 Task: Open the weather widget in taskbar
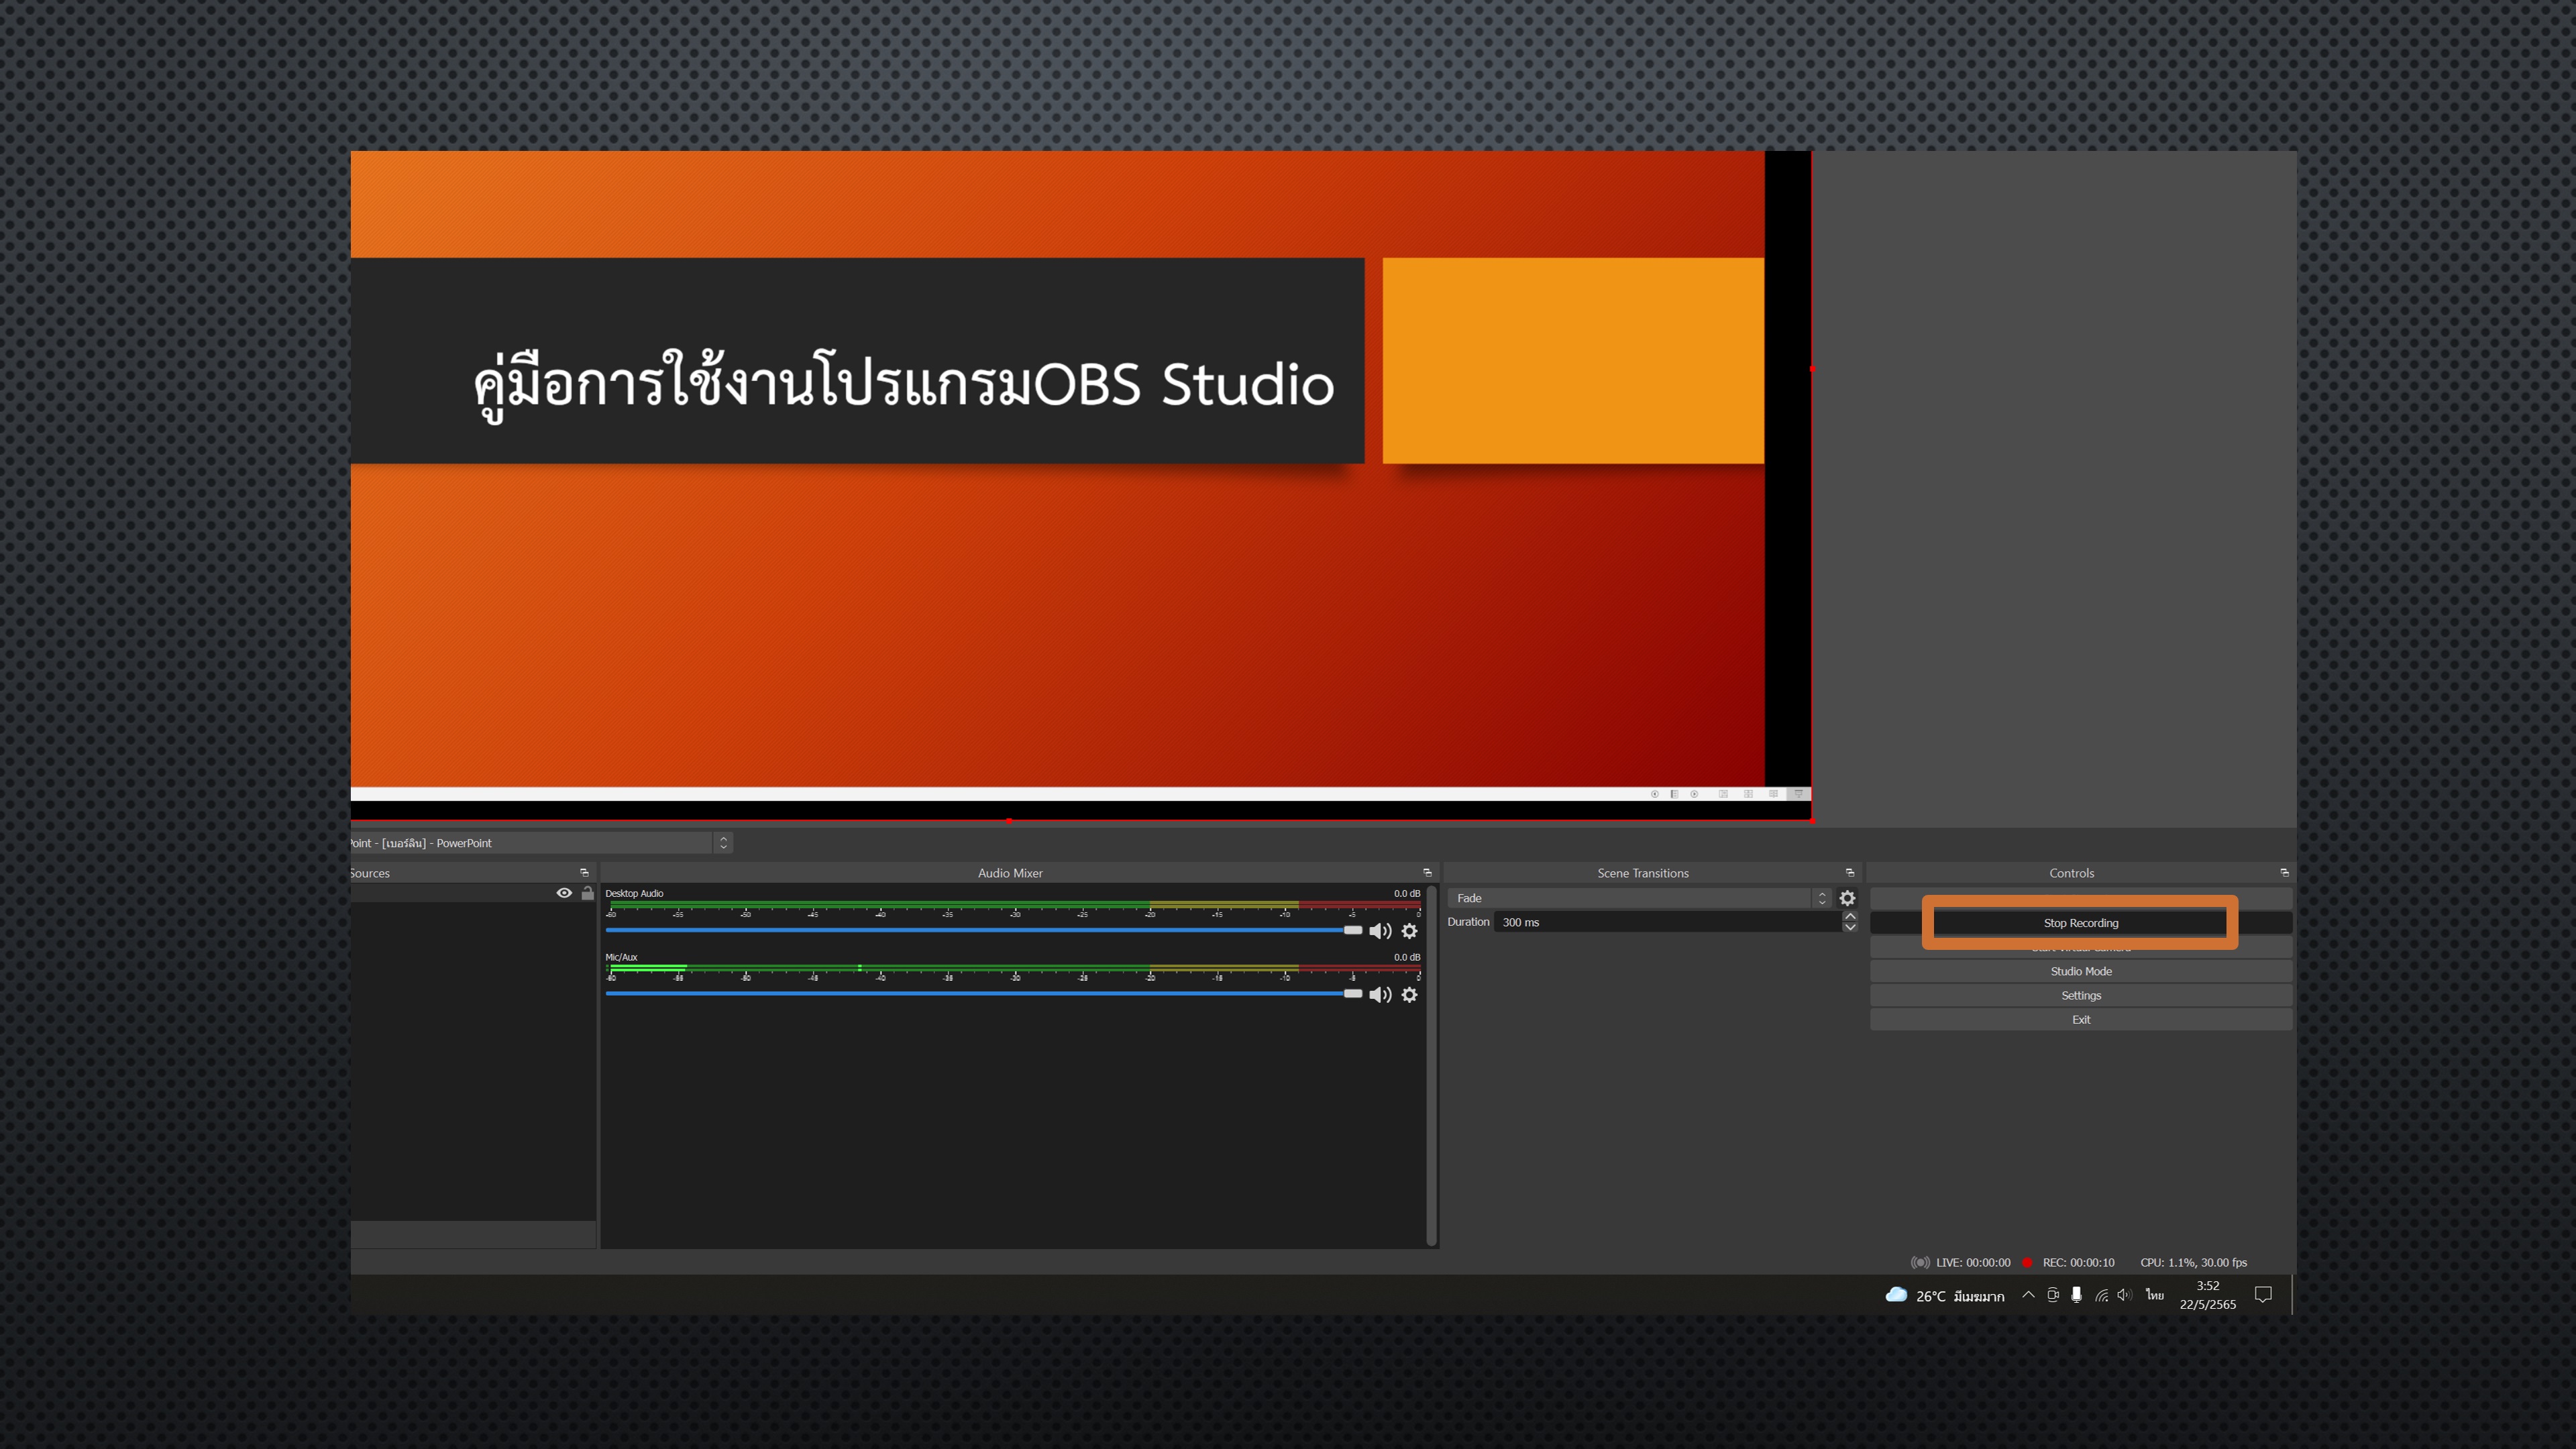tap(1944, 1296)
